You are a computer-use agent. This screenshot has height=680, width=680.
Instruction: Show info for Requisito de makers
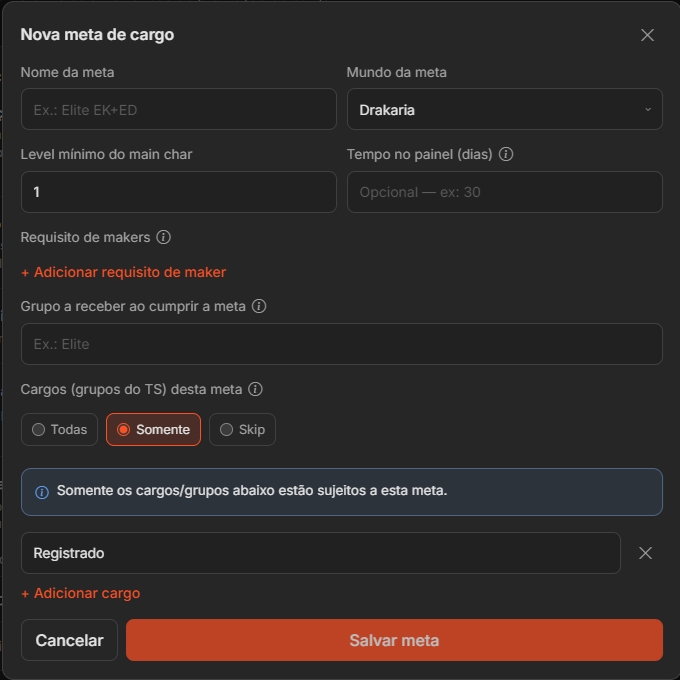coord(163,237)
